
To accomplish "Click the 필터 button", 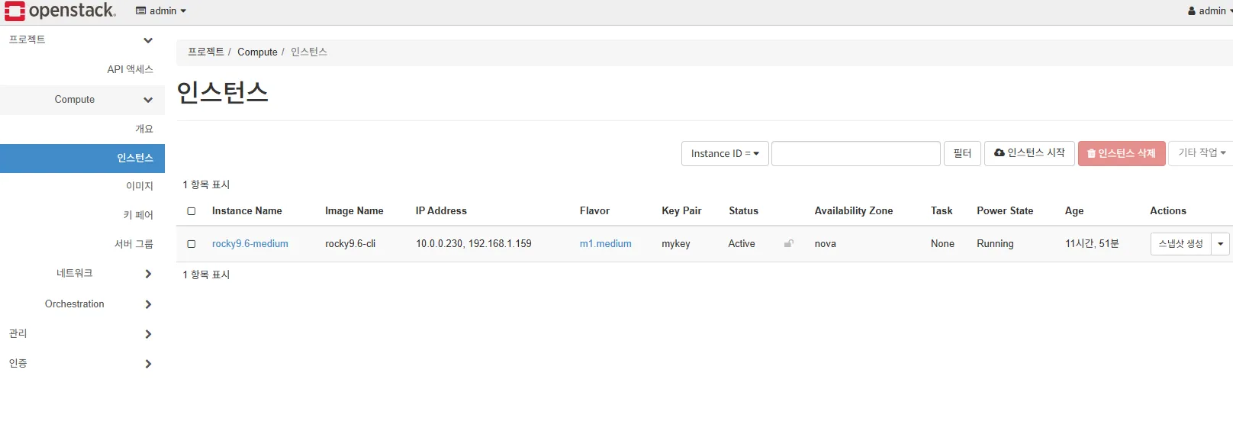I will tap(962, 153).
